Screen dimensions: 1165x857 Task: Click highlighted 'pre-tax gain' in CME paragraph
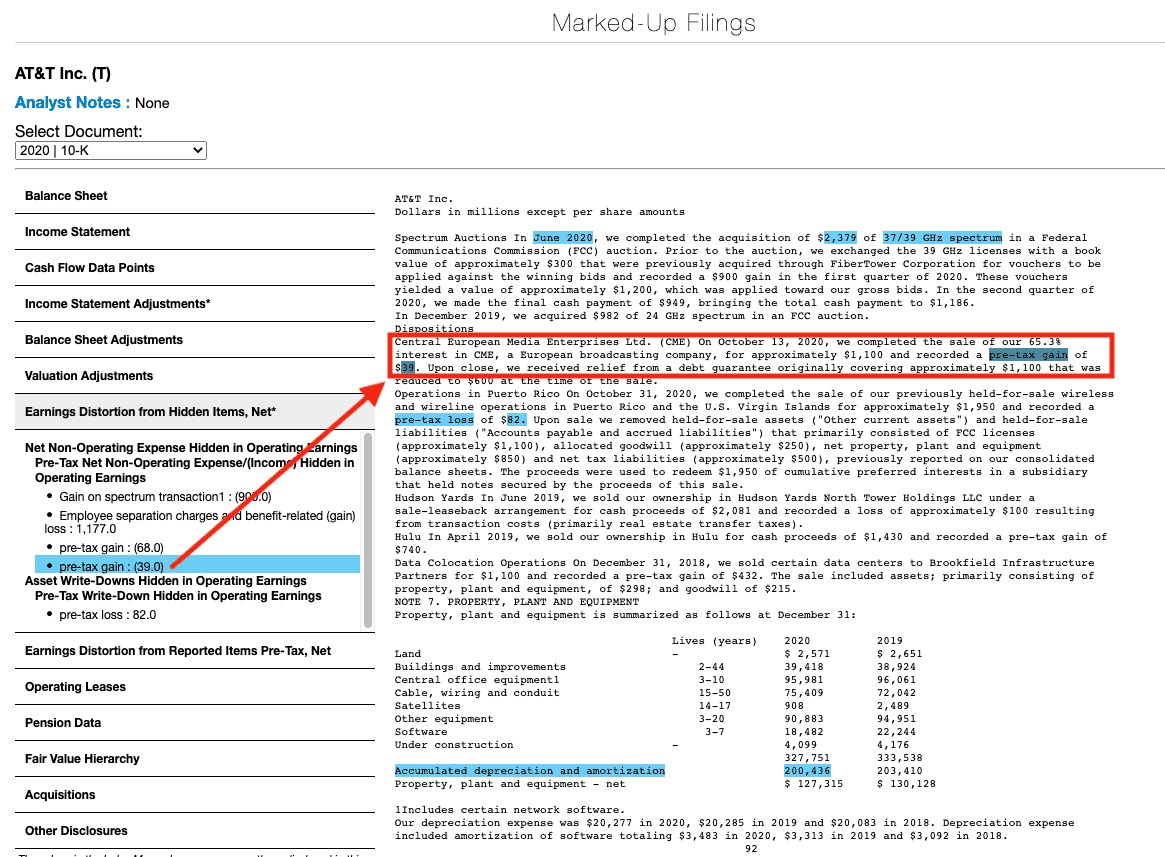(x=1028, y=355)
